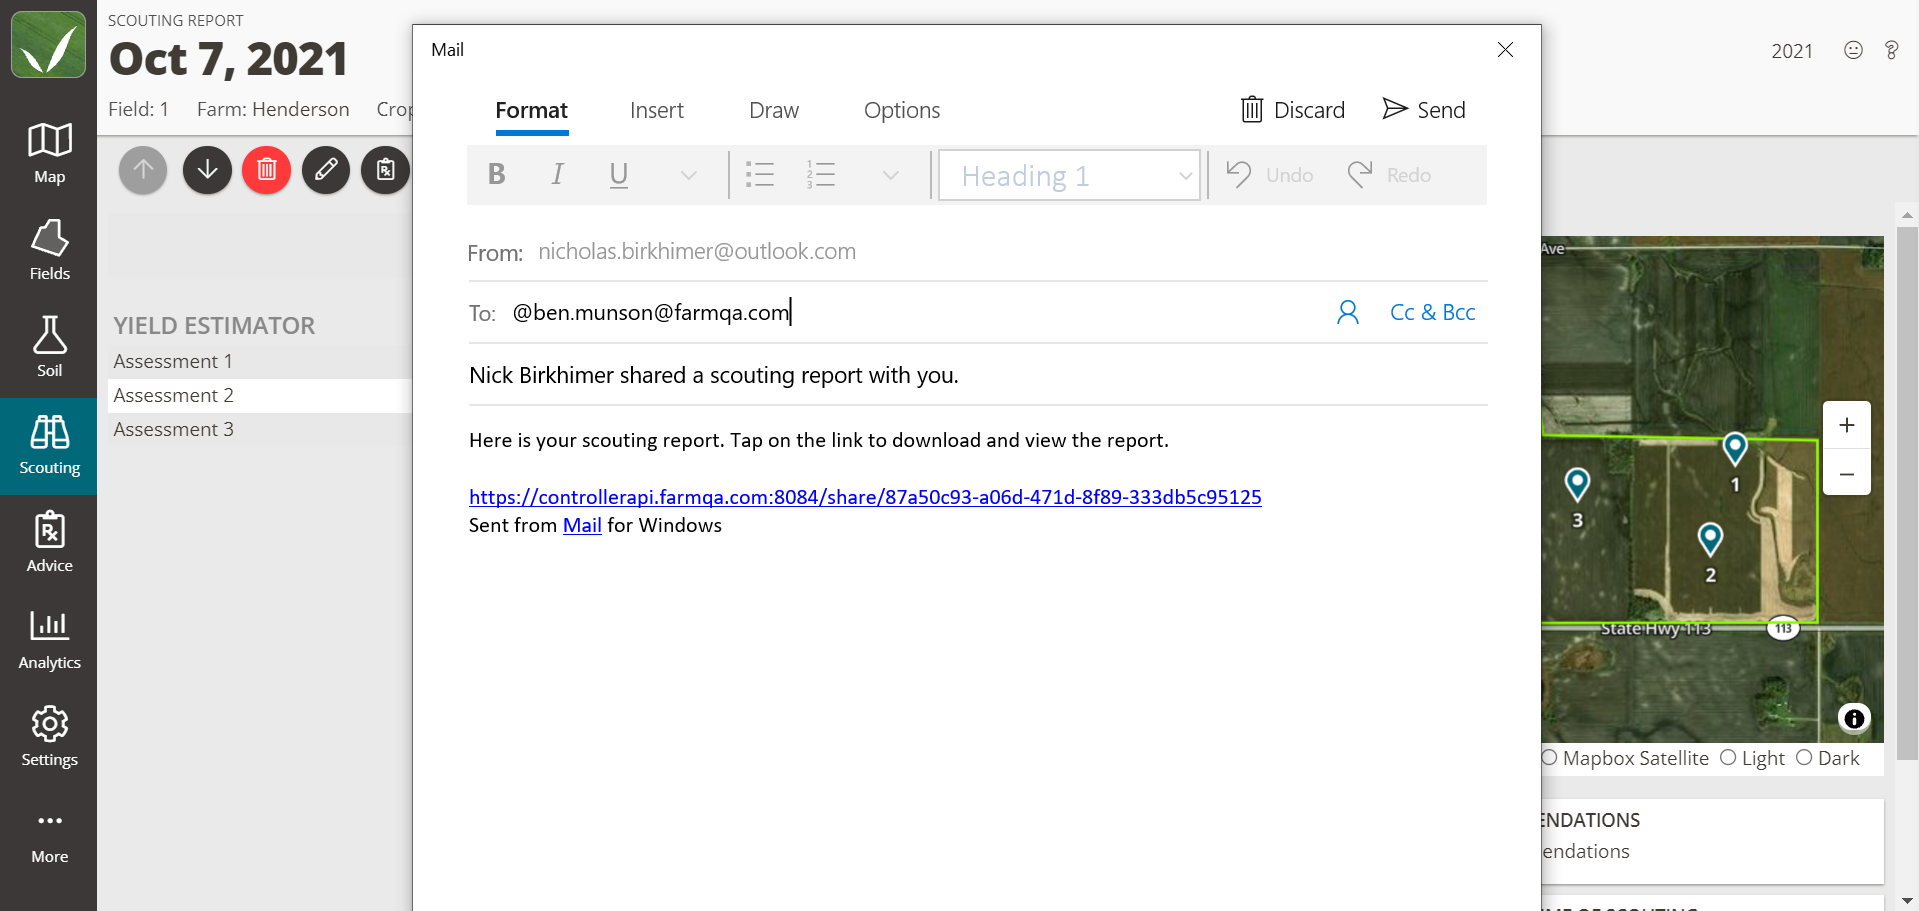The height and width of the screenshot is (911, 1919).
Task: Click the email subject line
Action: (x=977, y=375)
